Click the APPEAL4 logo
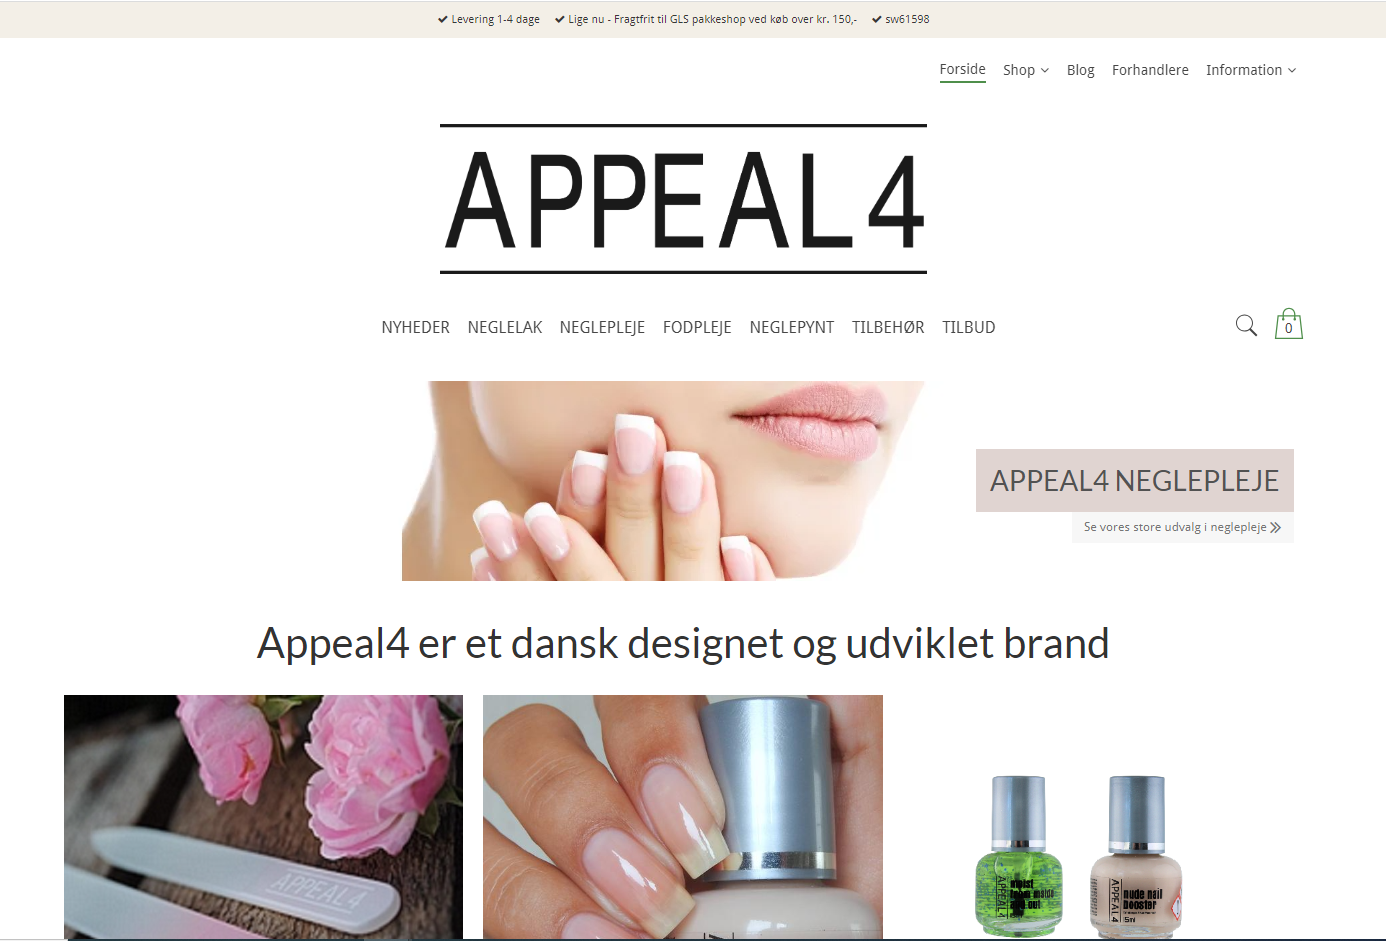 click(683, 199)
